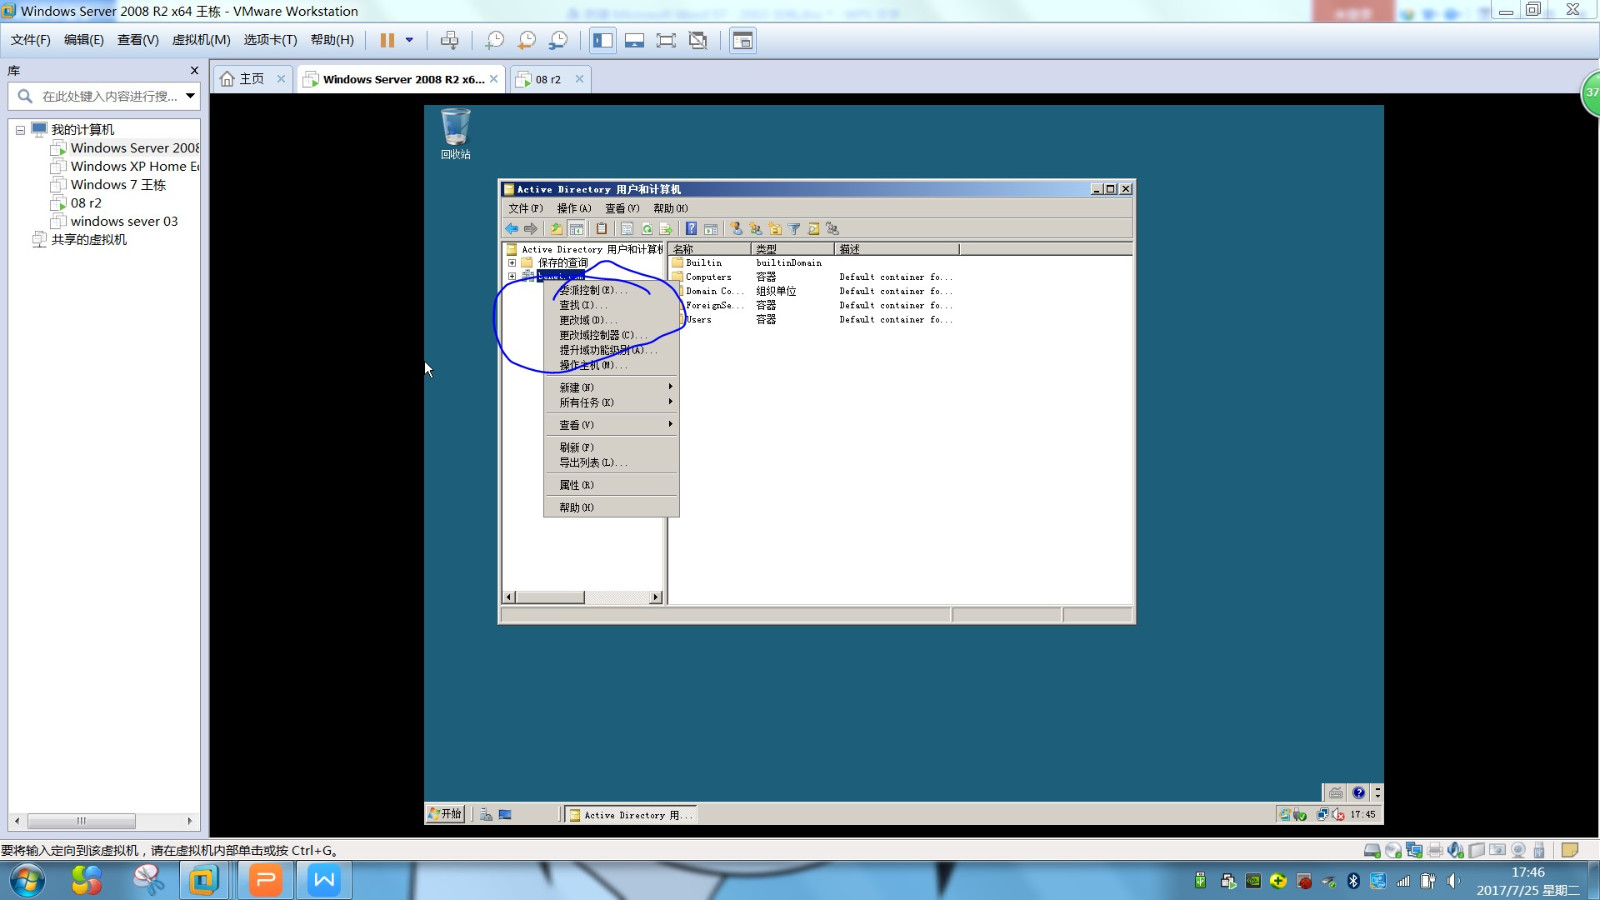This screenshot has height=900, width=1600.
Task: Click the Refresh icon in AD toolbar
Action: pyautogui.click(x=647, y=229)
